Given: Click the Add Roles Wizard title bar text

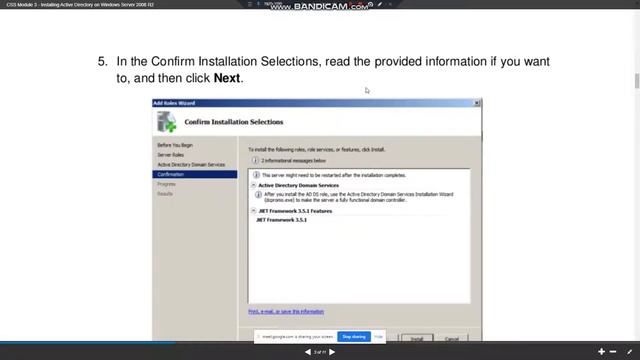Looking at the screenshot, I should click(174, 103).
